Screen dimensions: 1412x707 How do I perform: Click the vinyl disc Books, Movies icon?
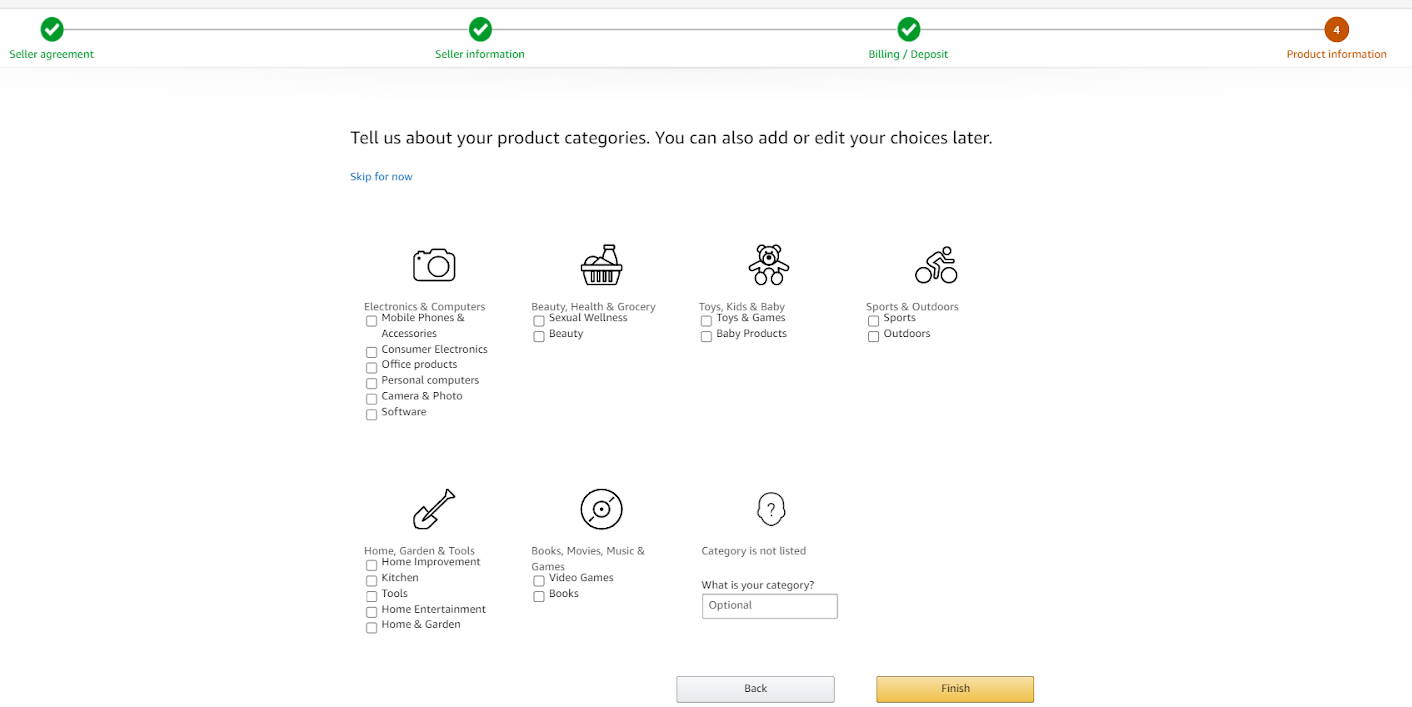[601, 509]
